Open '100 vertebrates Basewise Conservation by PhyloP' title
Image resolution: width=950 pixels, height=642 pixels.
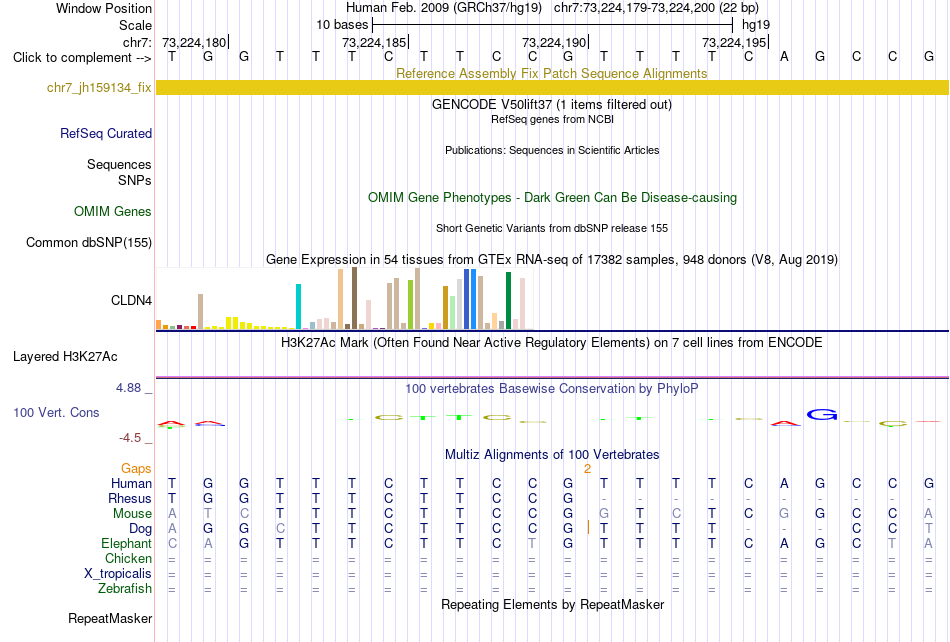pyautogui.click(x=551, y=388)
